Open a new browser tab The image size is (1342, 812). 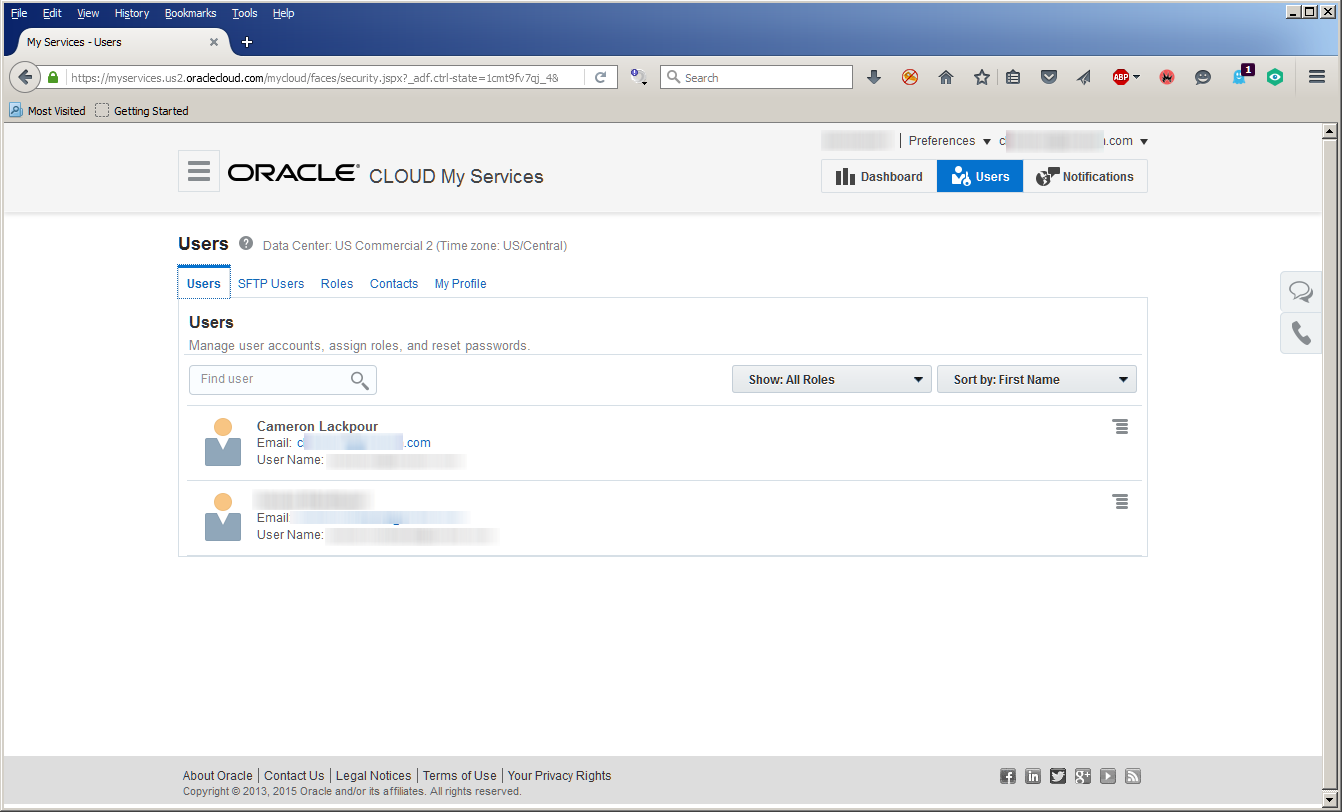click(247, 42)
